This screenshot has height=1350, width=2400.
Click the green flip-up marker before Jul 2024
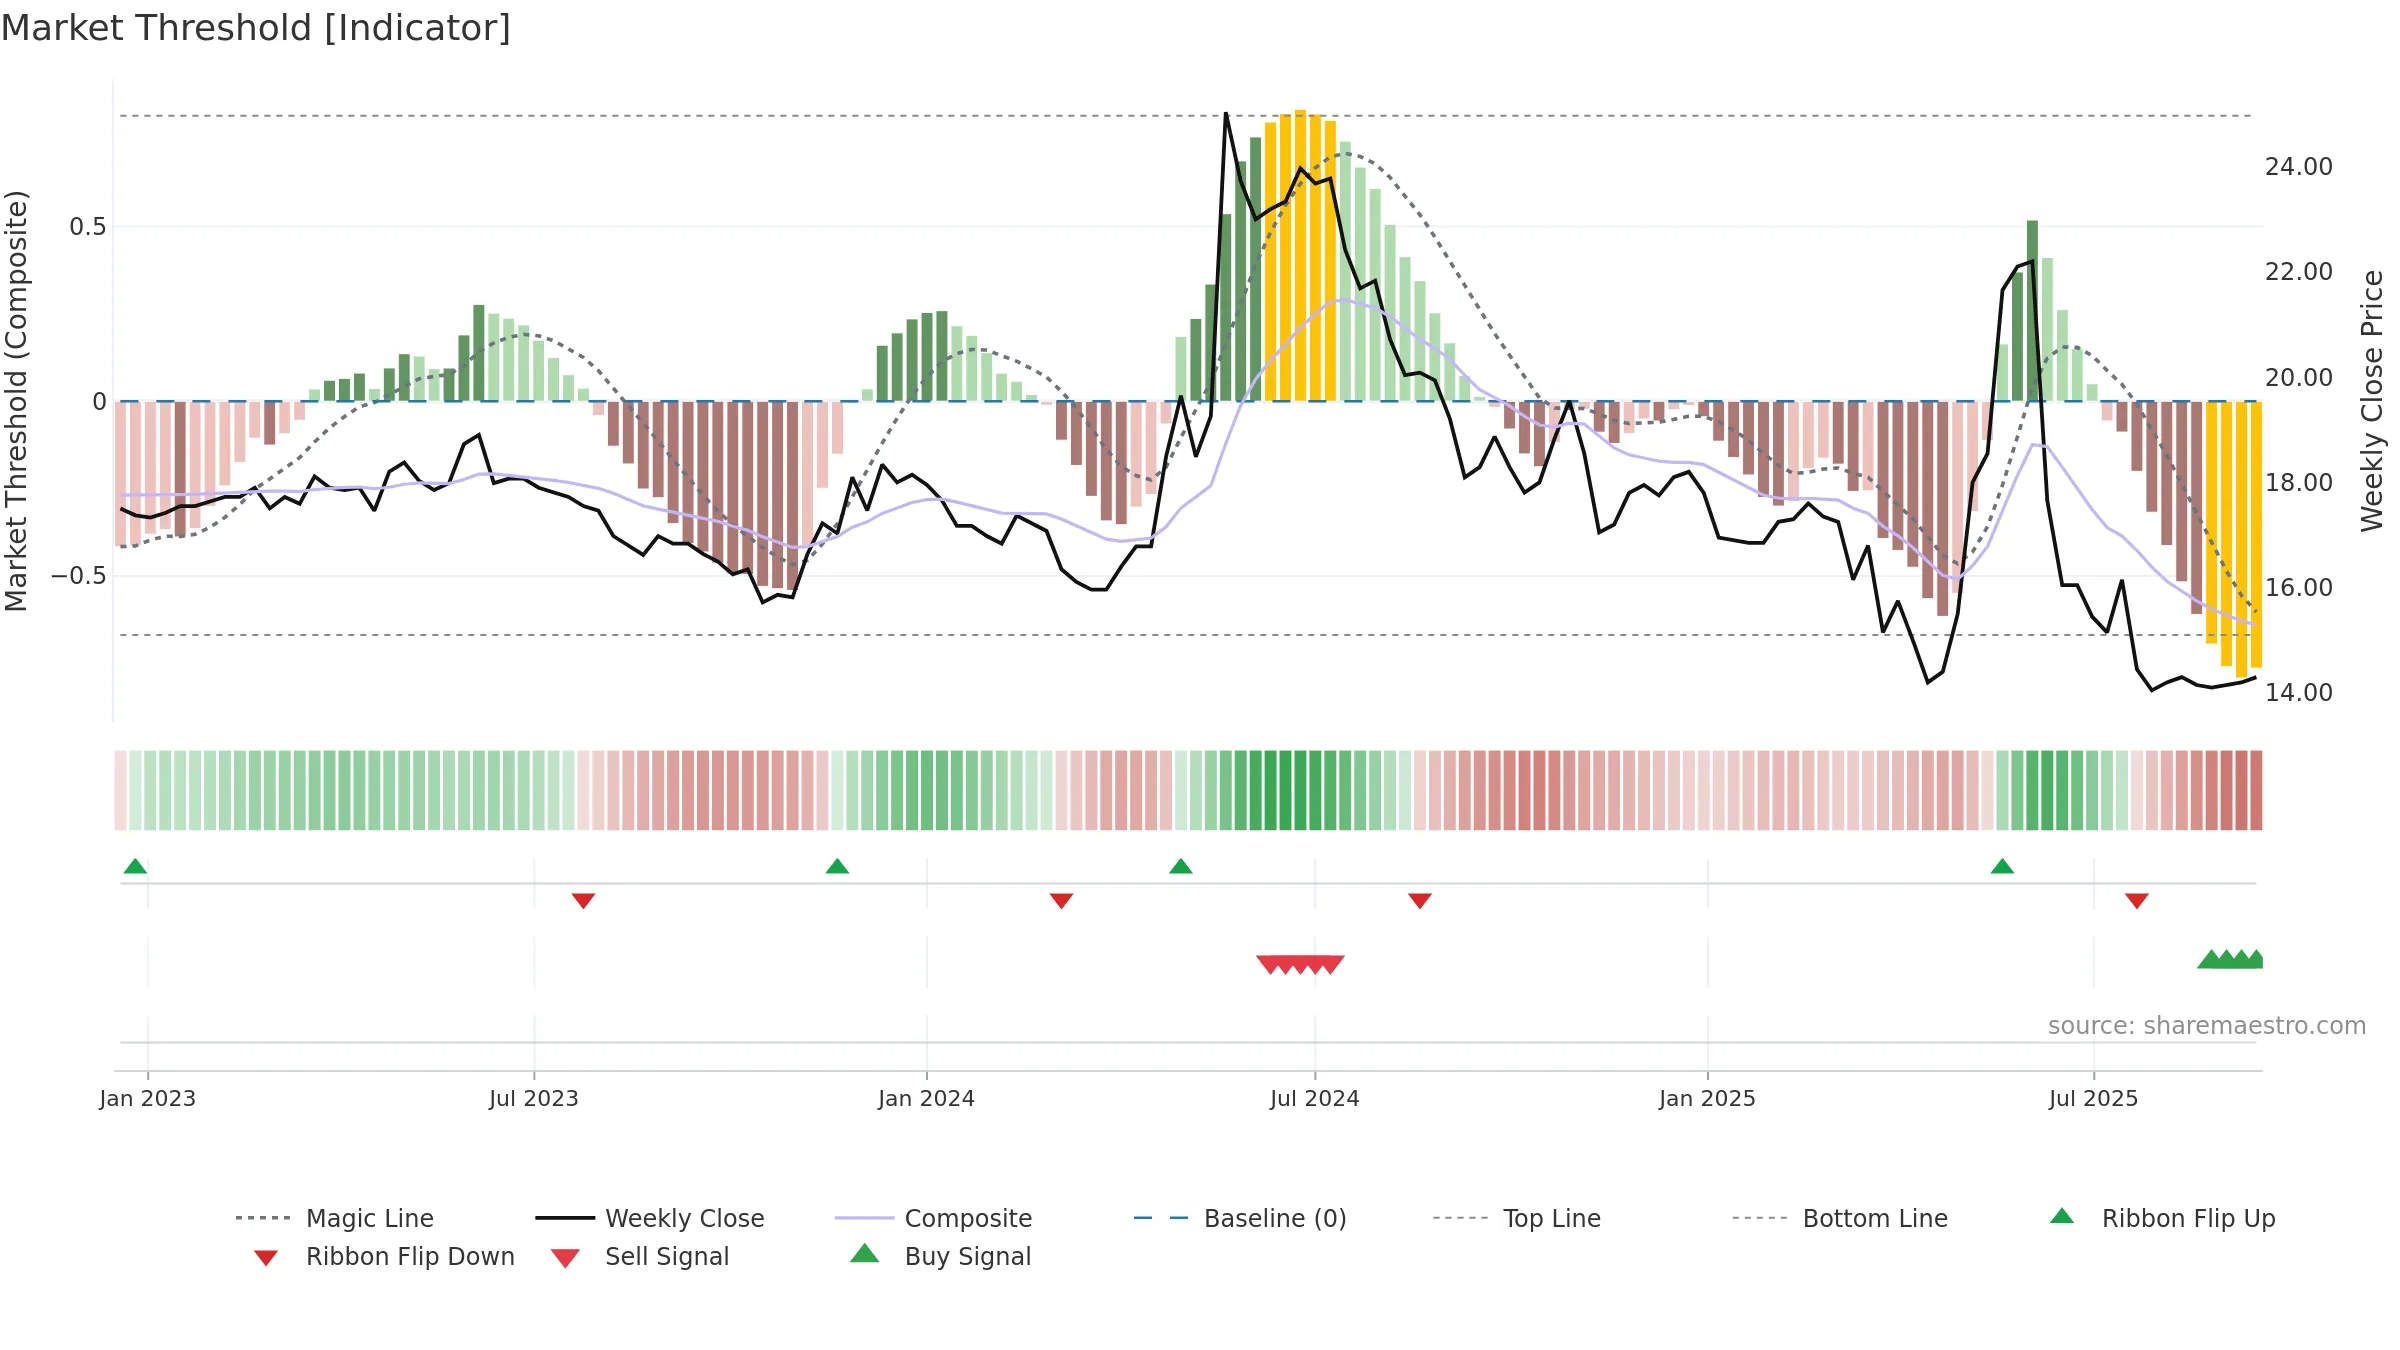pyautogui.click(x=1181, y=866)
